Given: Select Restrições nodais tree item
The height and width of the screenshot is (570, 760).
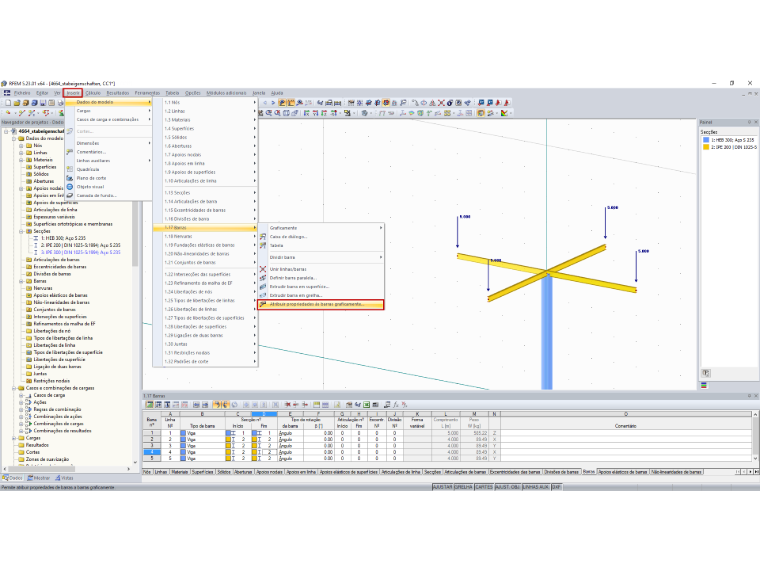Looking at the screenshot, I should pyautogui.click(x=51, y=381).
